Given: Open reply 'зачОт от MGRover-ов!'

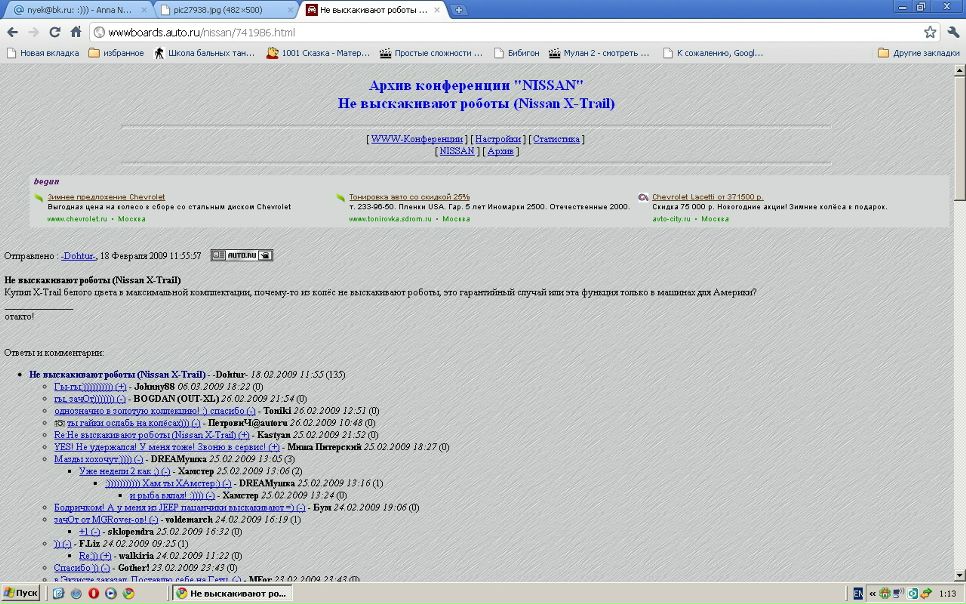Looking at the screenshot, I should pyautogui.click(x=106, y=520).
